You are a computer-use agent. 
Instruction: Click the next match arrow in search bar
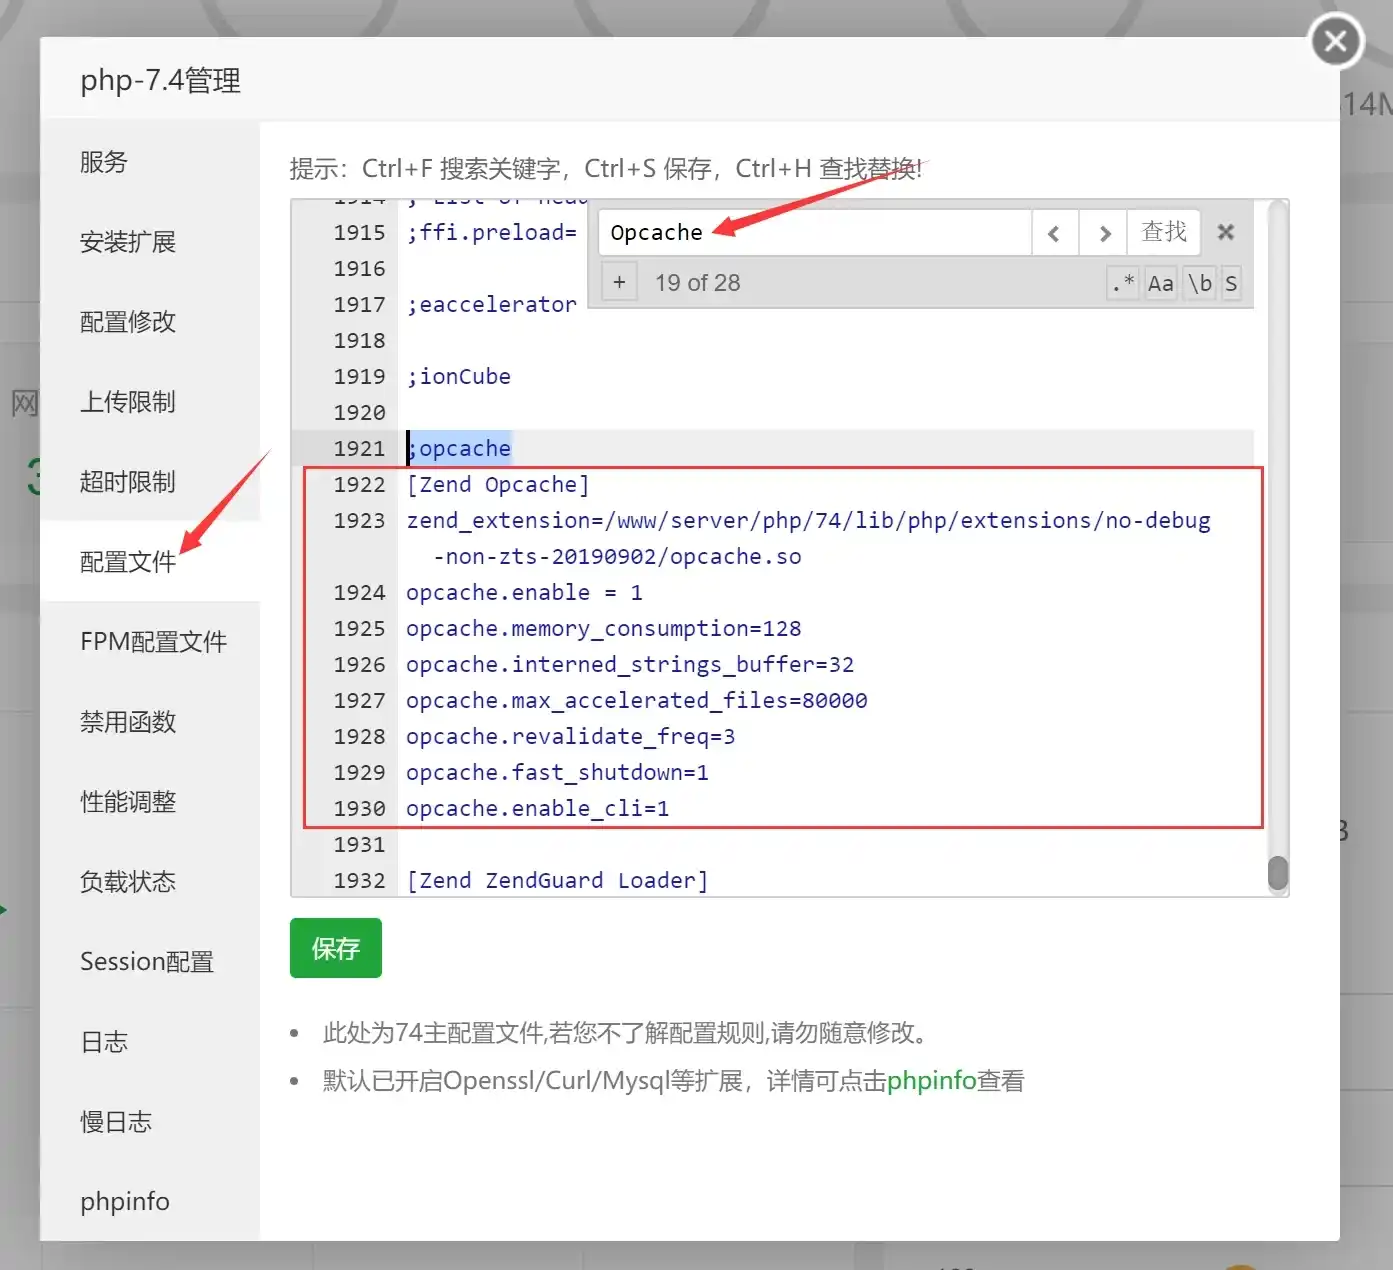1103,232
